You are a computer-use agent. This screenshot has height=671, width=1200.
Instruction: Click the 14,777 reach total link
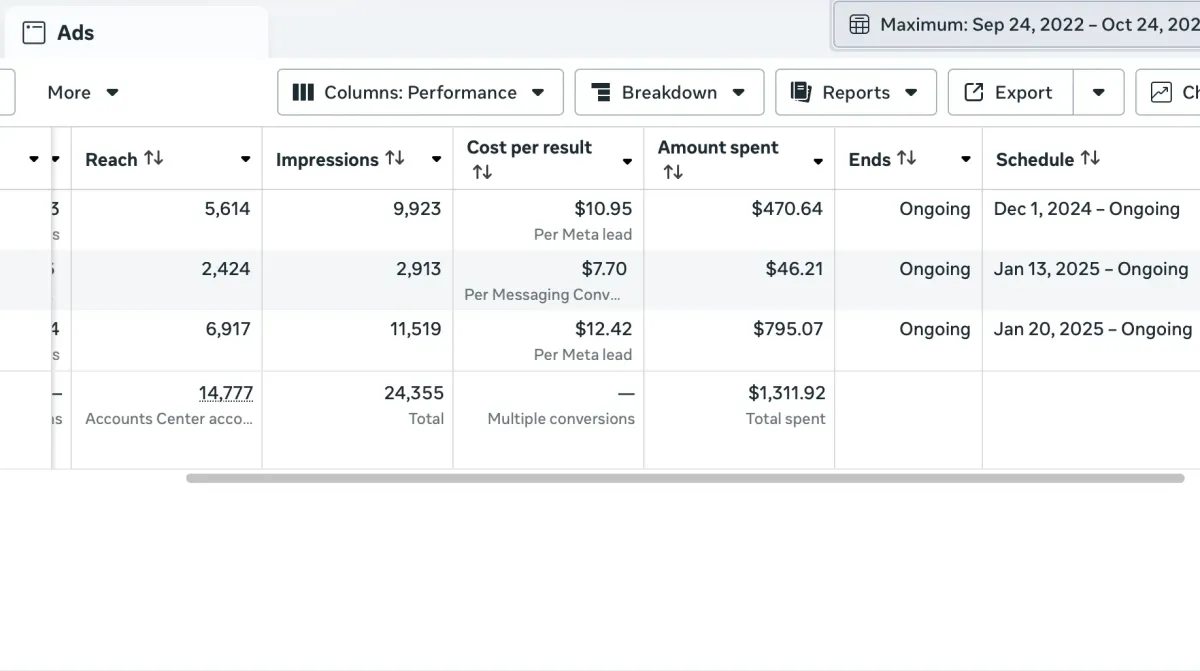point(226,393)
